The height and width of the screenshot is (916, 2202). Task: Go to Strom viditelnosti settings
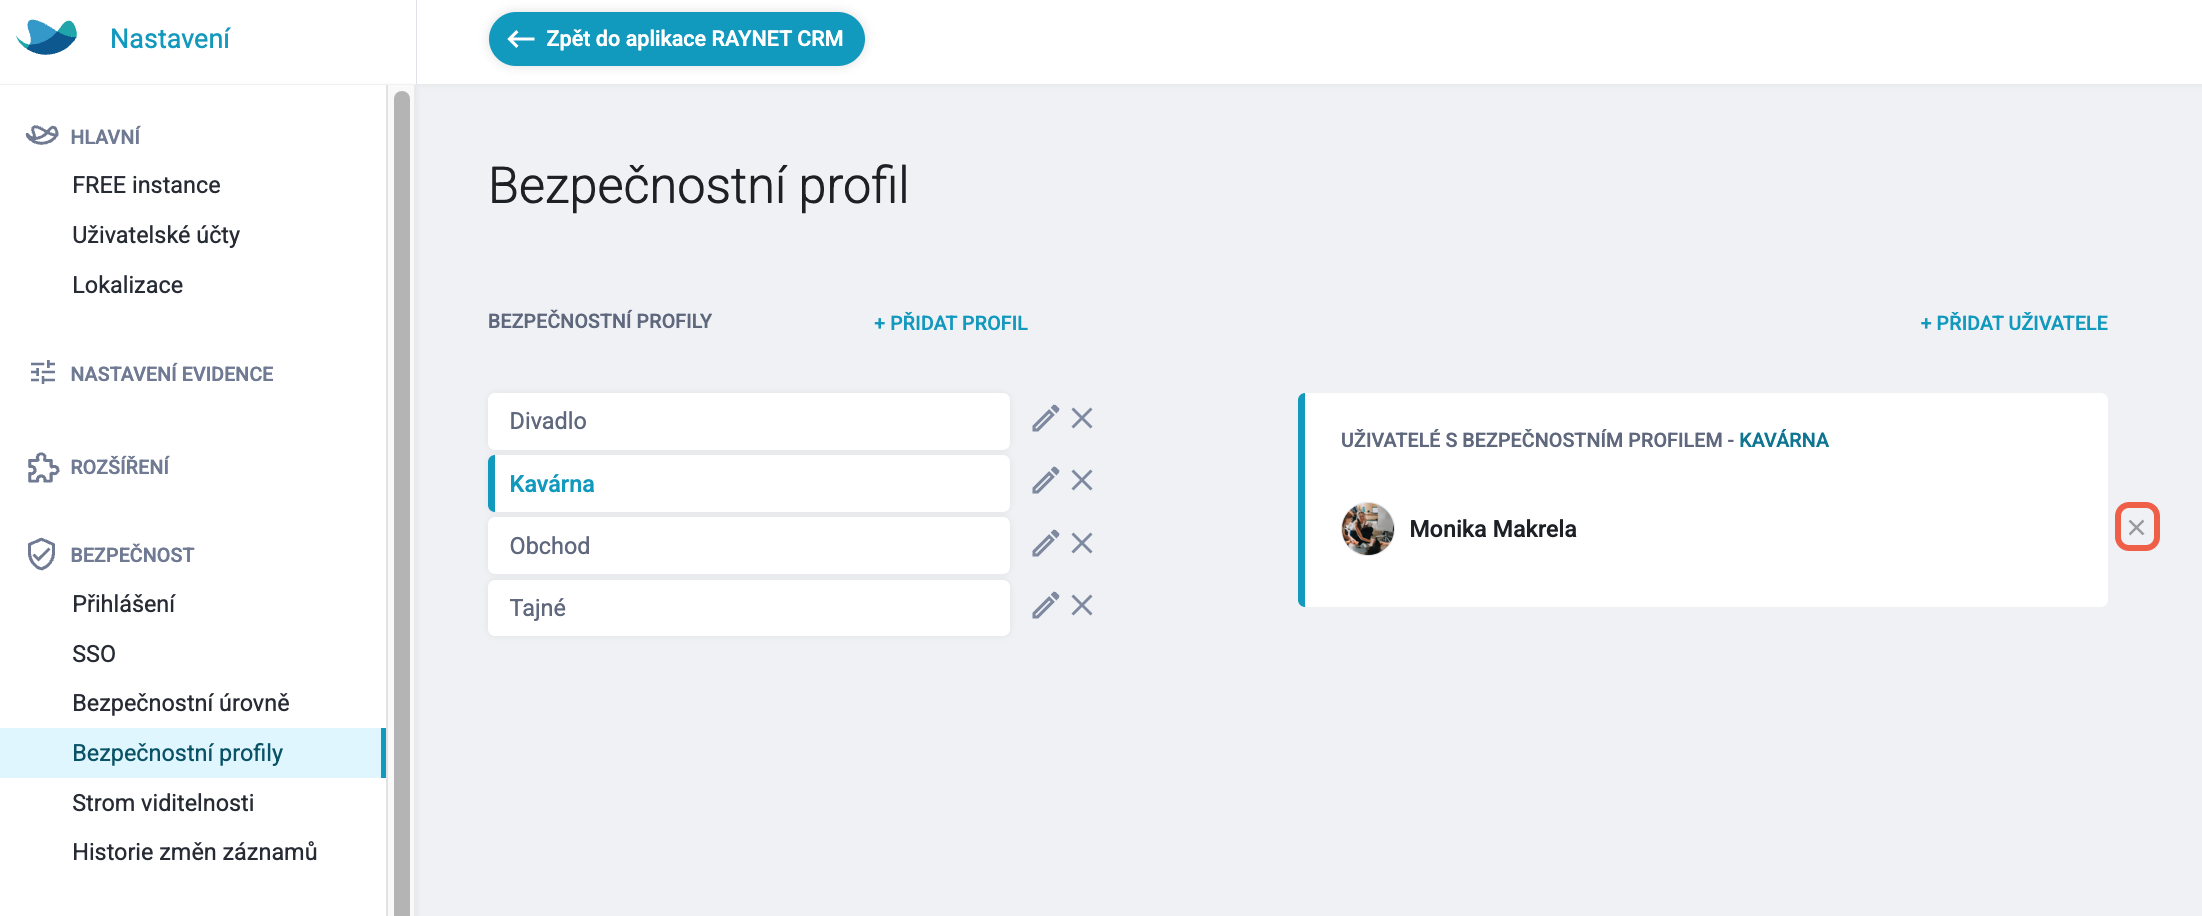(x=163, y=803)
